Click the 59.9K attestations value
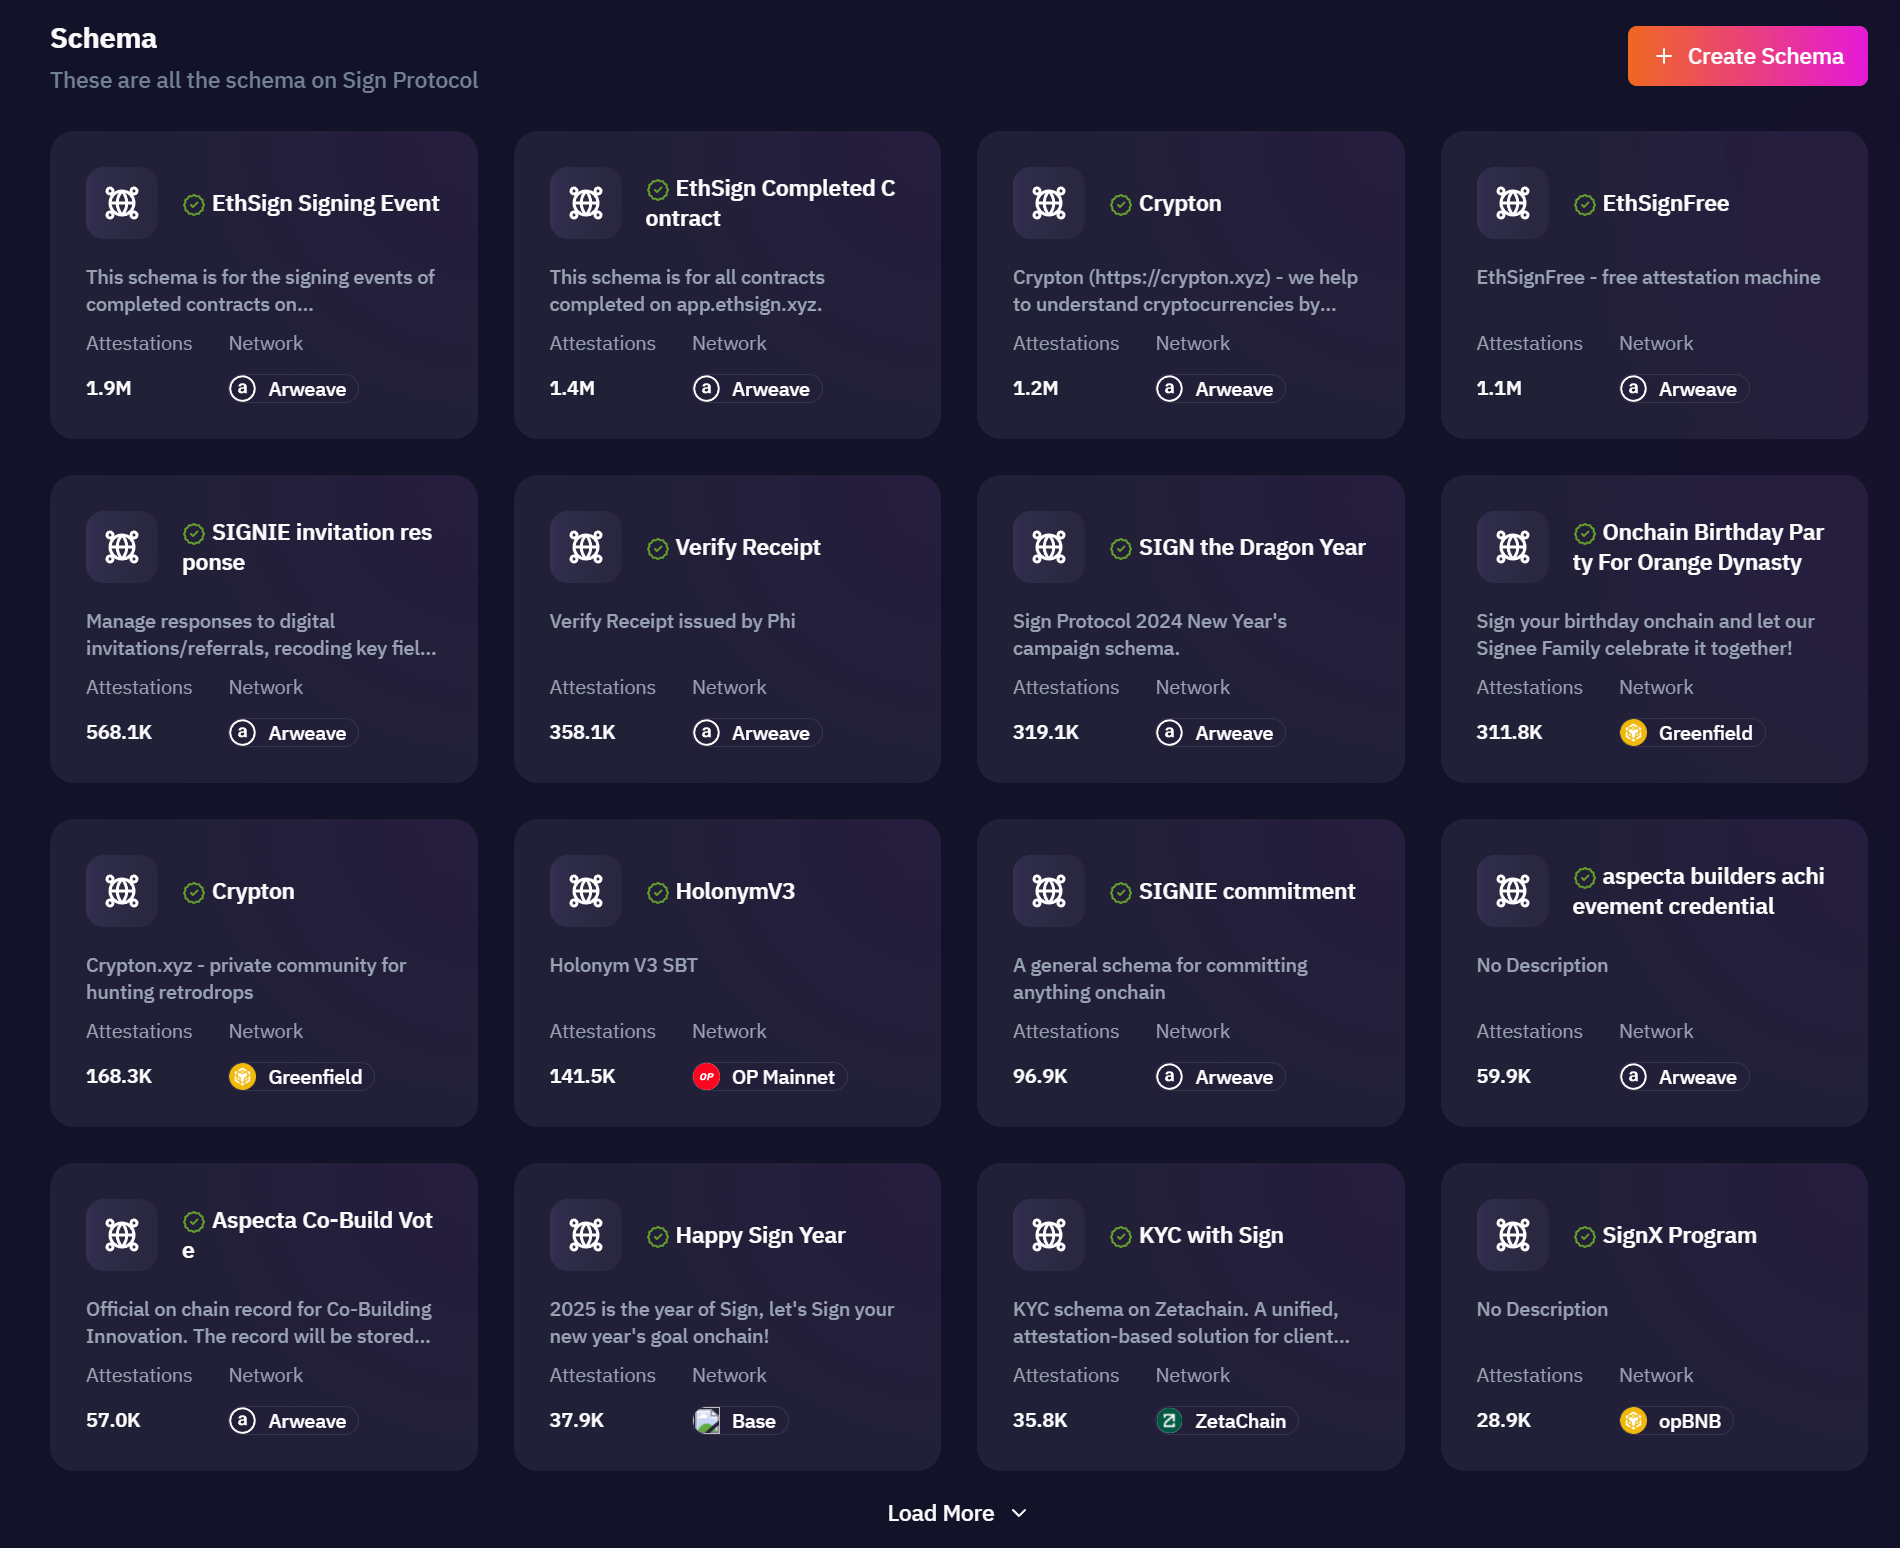Image resolution: width=1900 pixels, height=1548 pixels. (x=1504, y=1076)
